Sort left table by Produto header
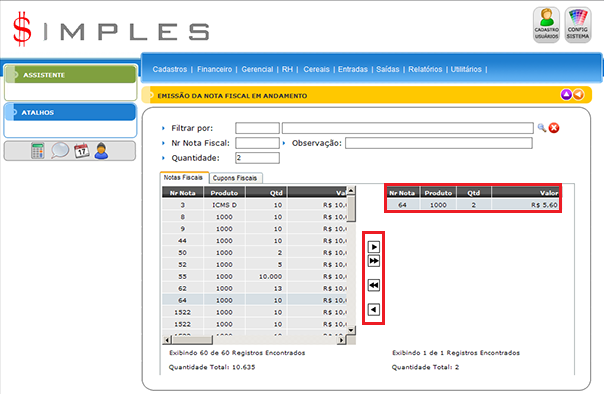 point(224,193)
